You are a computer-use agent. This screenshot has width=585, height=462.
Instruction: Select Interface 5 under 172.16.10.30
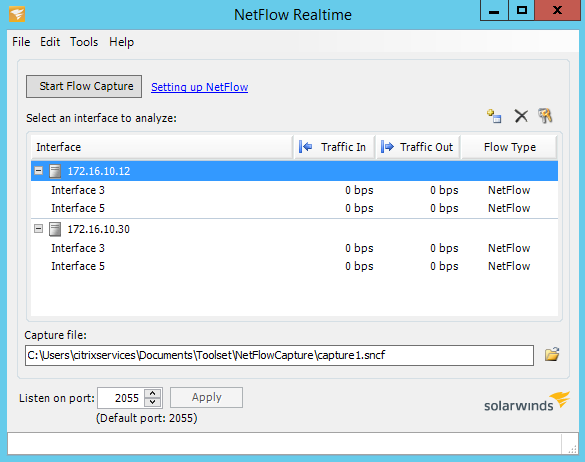tap(294, 266)
